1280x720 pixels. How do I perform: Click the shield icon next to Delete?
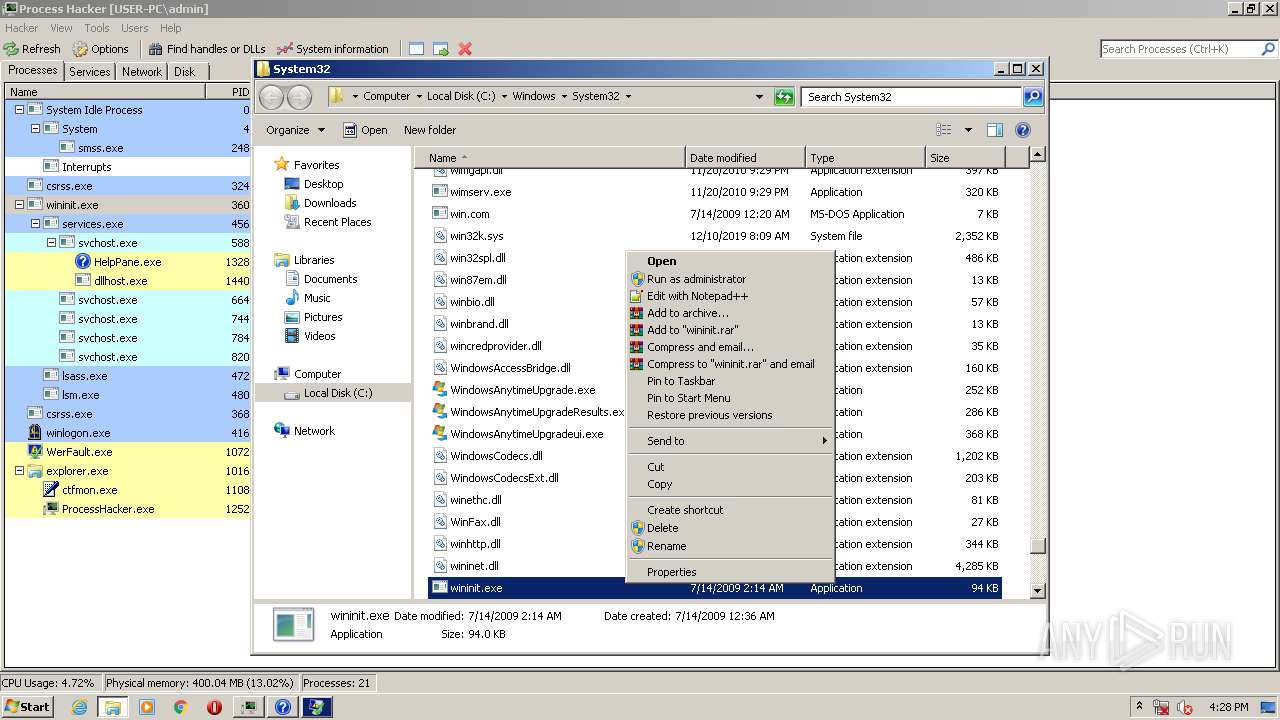637,528
